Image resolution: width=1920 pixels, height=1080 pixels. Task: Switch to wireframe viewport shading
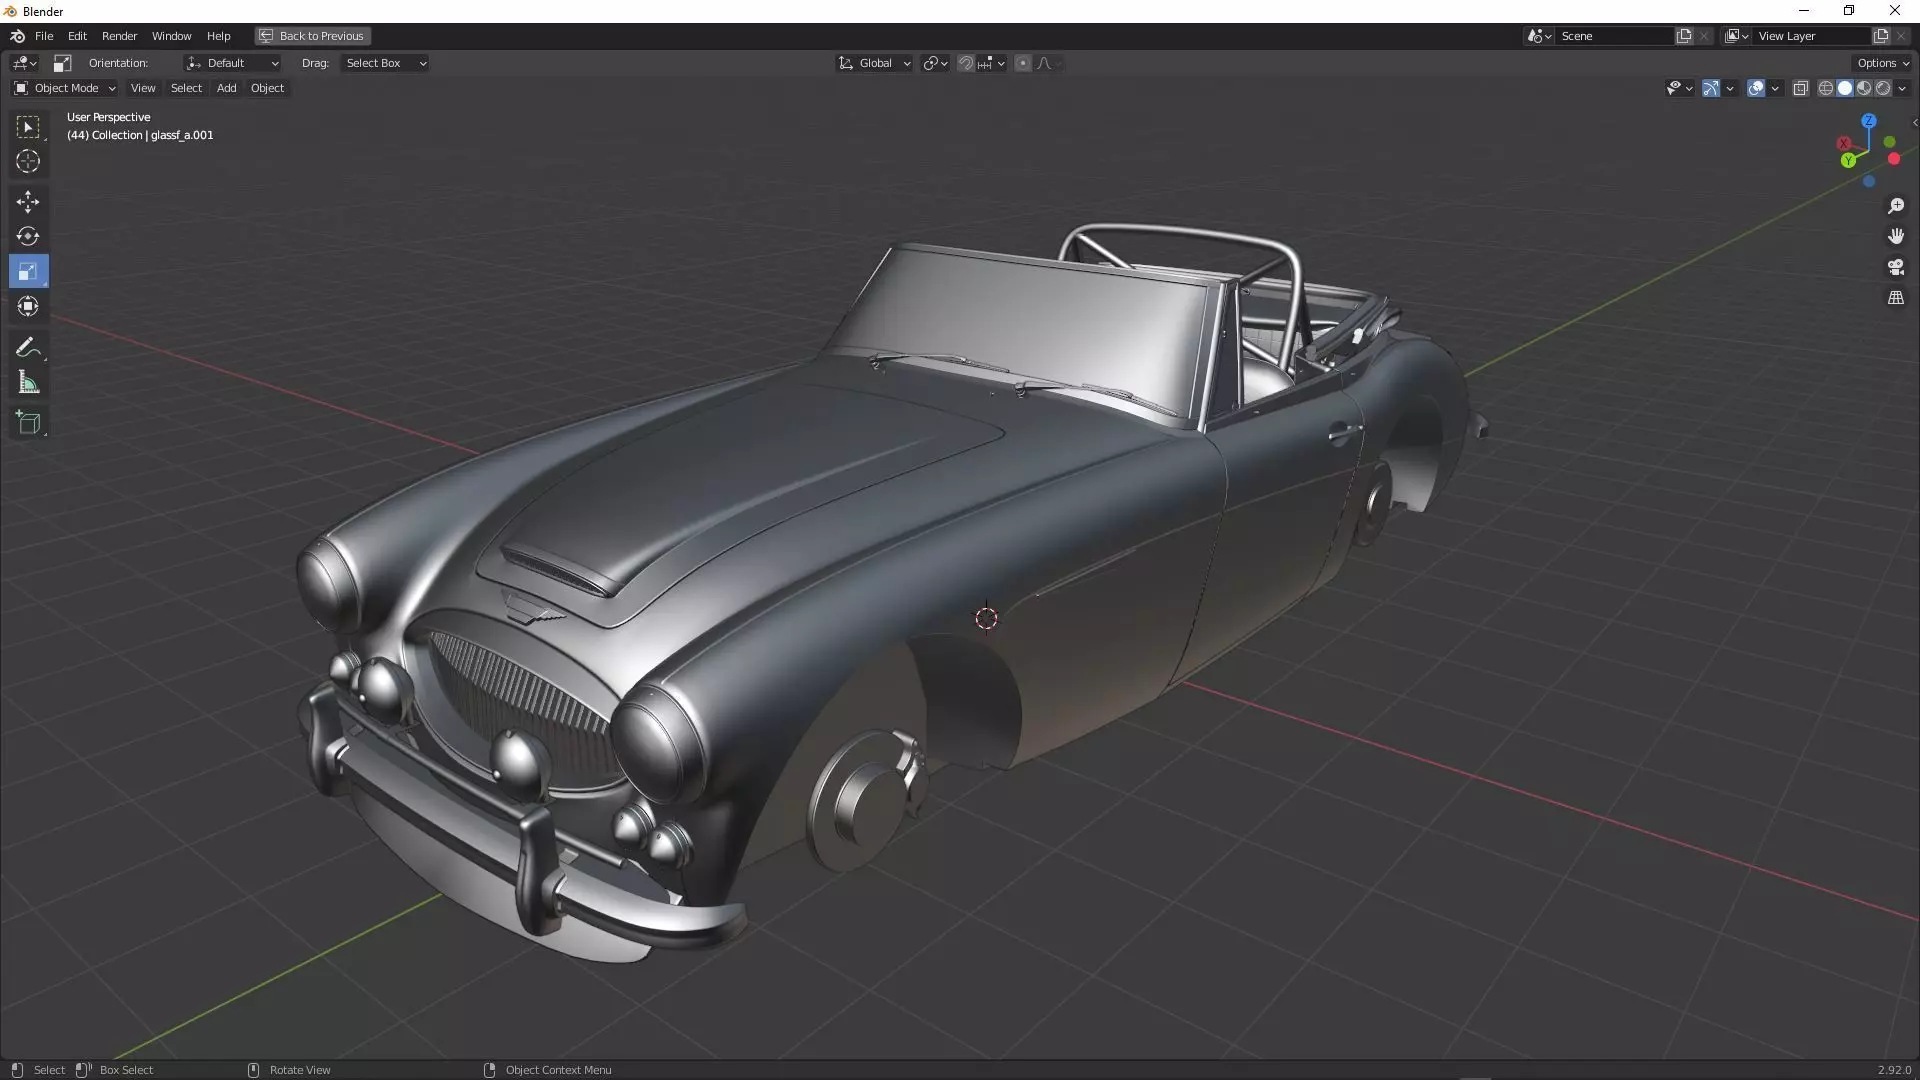tap(1825, 88)
